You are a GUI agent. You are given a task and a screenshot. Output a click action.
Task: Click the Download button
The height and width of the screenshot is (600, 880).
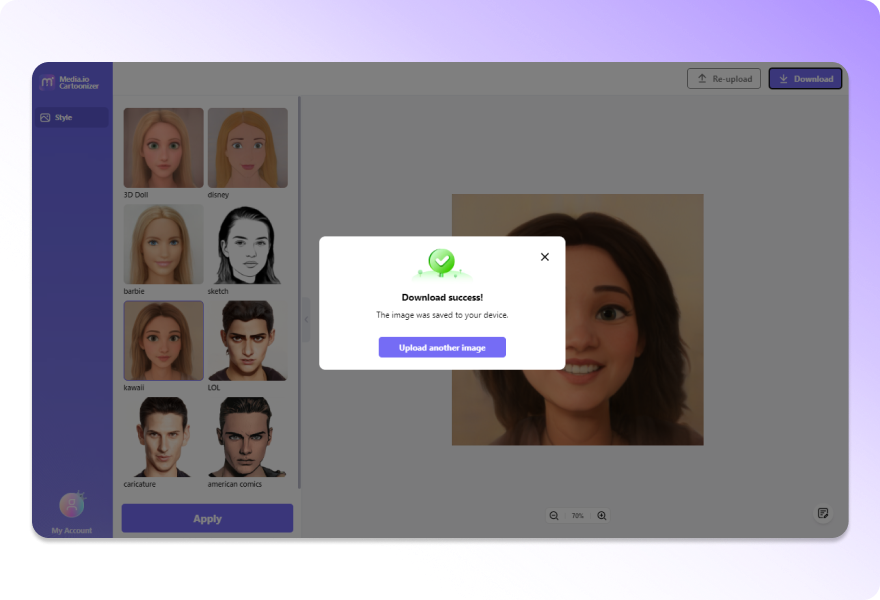pos(805,79)
